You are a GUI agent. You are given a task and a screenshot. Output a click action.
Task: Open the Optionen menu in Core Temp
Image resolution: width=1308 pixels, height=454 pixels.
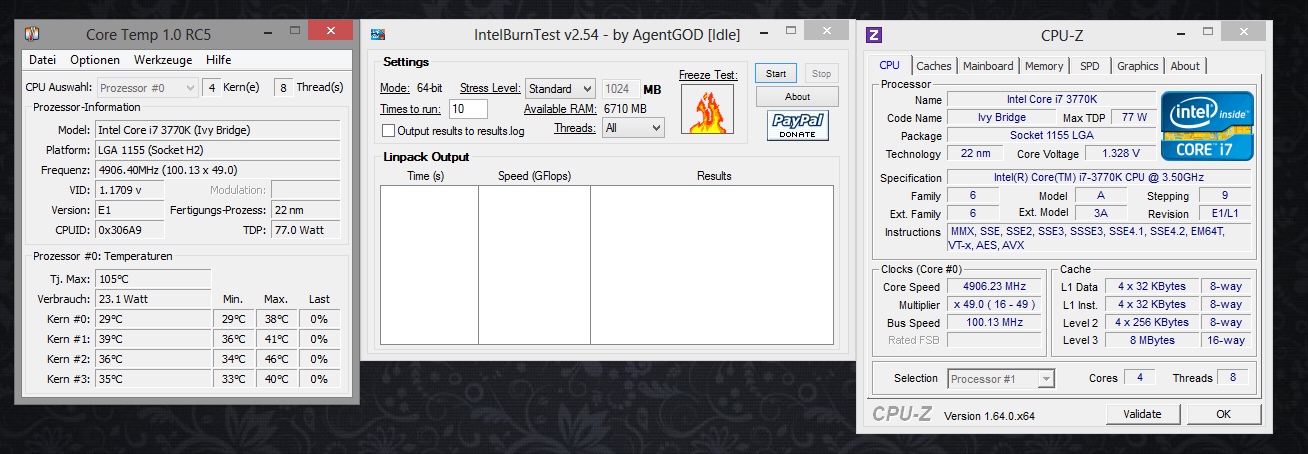click(x=95, y=60)
